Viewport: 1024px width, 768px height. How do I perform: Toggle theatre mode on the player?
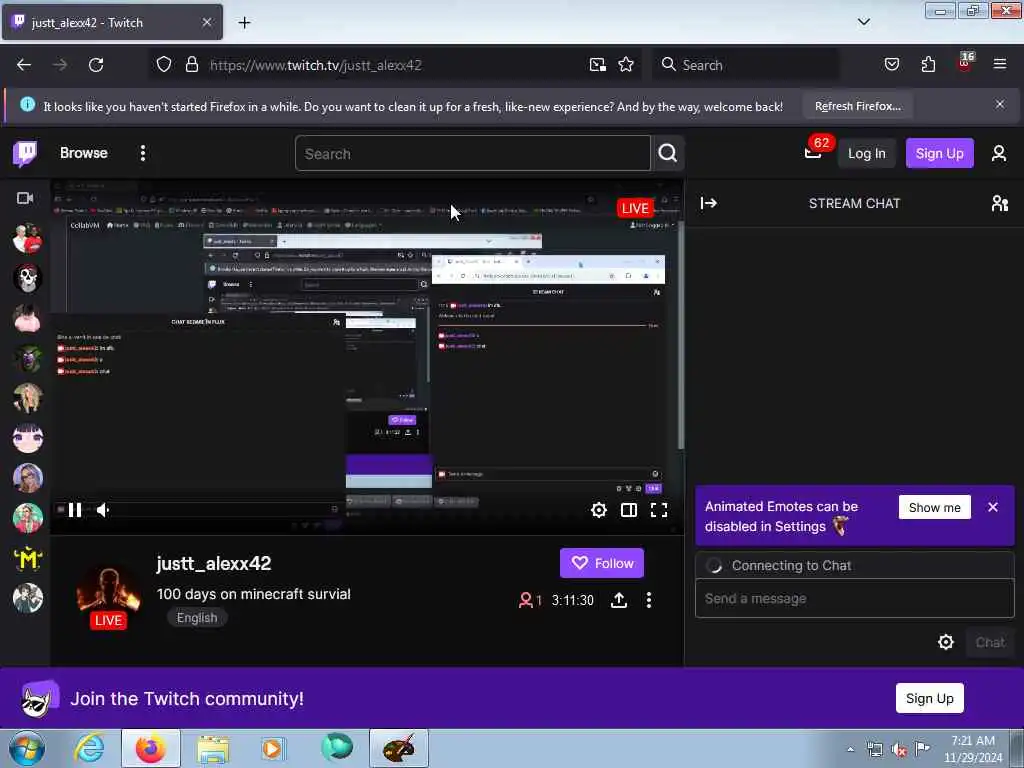tap(629, 510)
